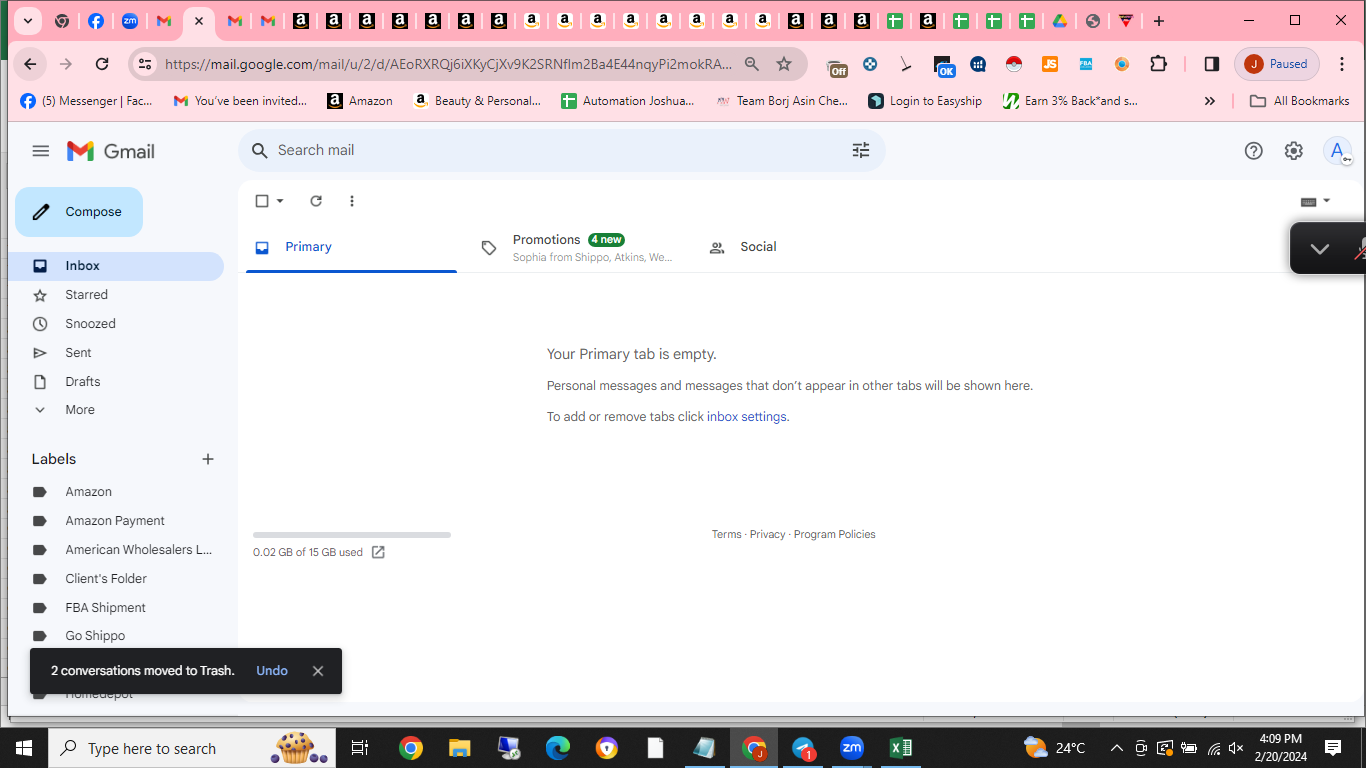
Task: Open the Inbox folder
Action: coord(116,266)
